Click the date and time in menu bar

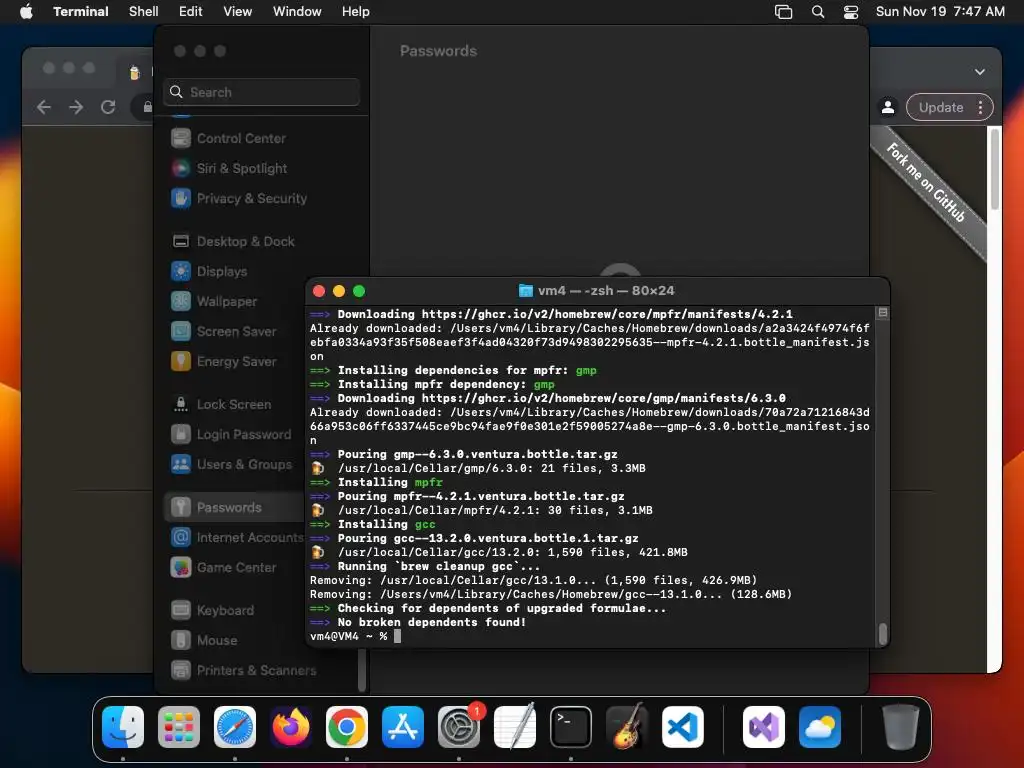(x=940, y=11)
